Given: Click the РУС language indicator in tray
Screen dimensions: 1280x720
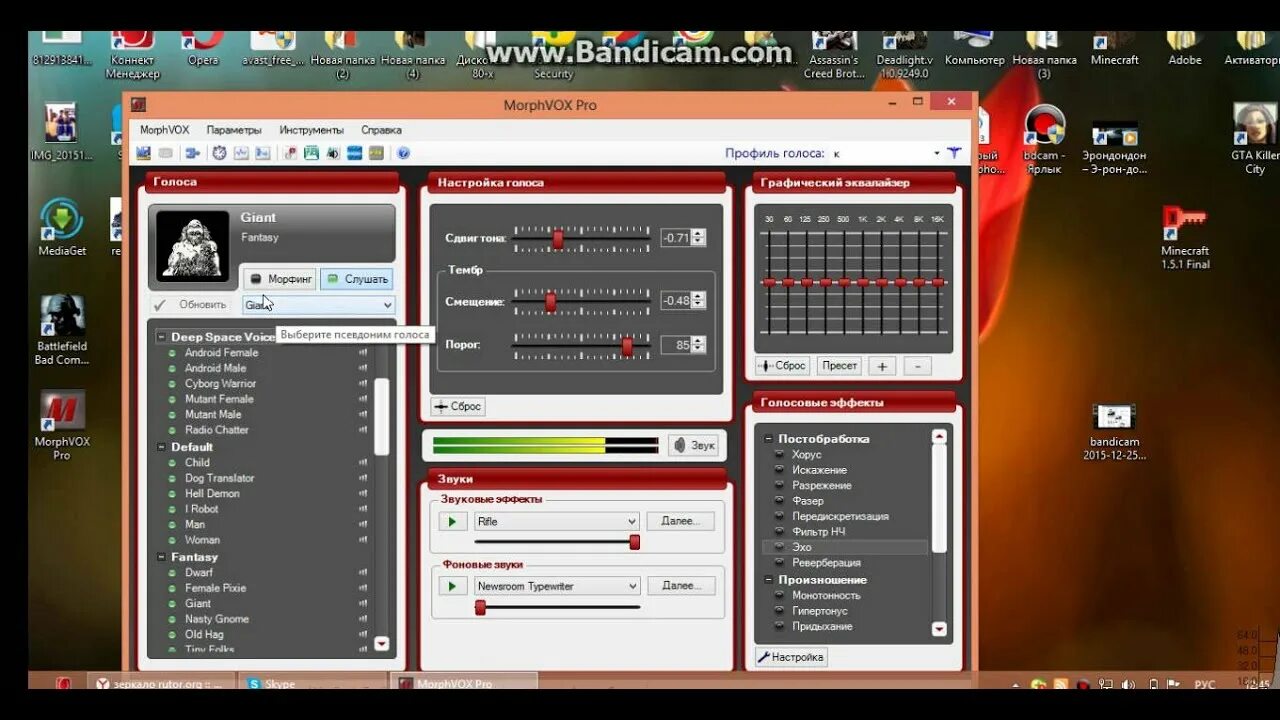Looking at the screenshot, I should click(1205, 684).
